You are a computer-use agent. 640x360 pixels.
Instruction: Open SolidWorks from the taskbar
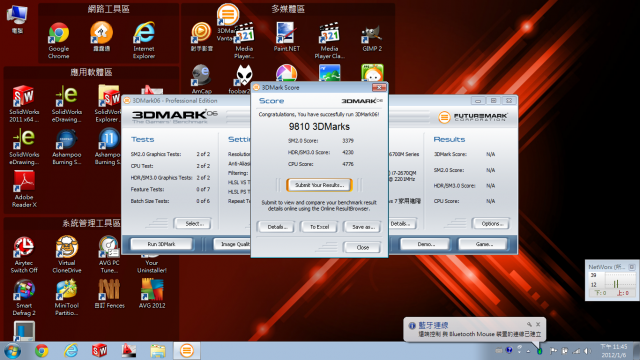point(99,351)
